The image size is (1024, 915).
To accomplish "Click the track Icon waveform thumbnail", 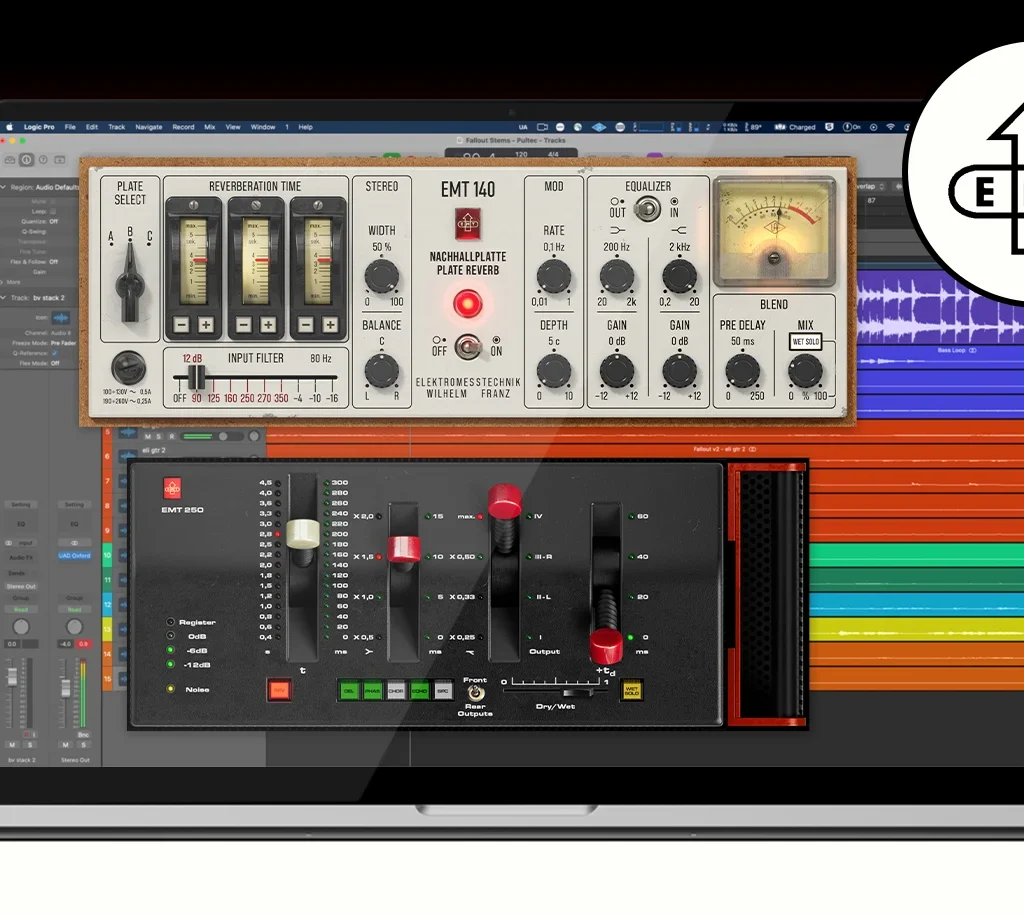I will tap(60, 318).
